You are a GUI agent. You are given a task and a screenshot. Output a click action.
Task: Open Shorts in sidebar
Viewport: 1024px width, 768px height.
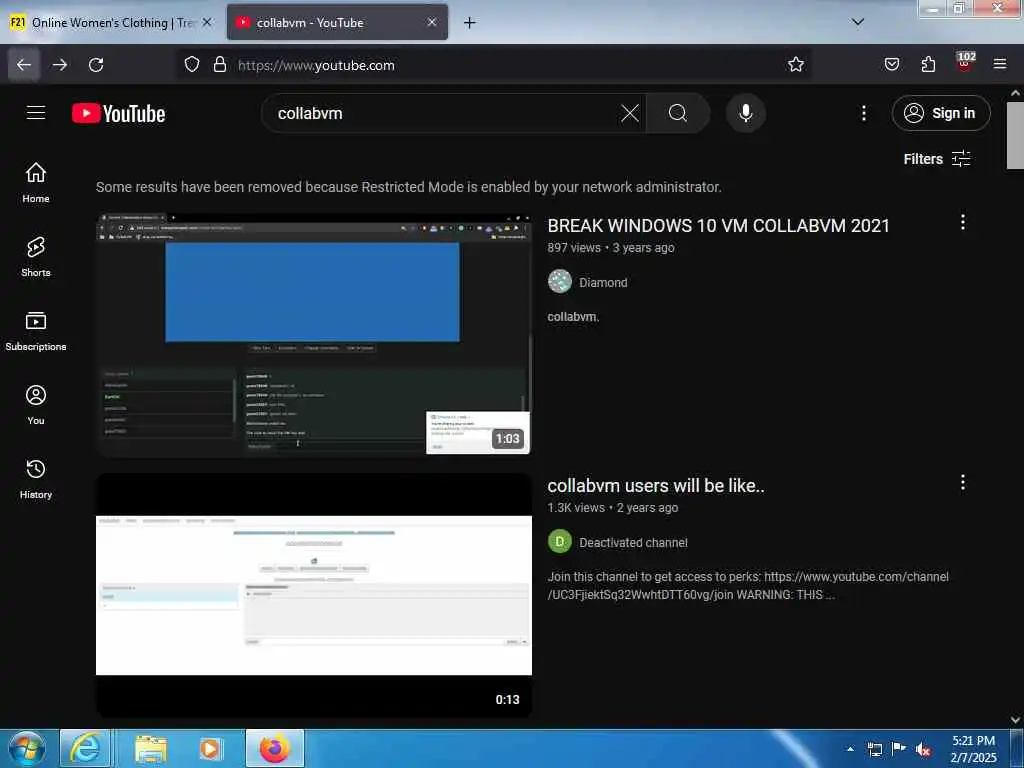point(36,257)
